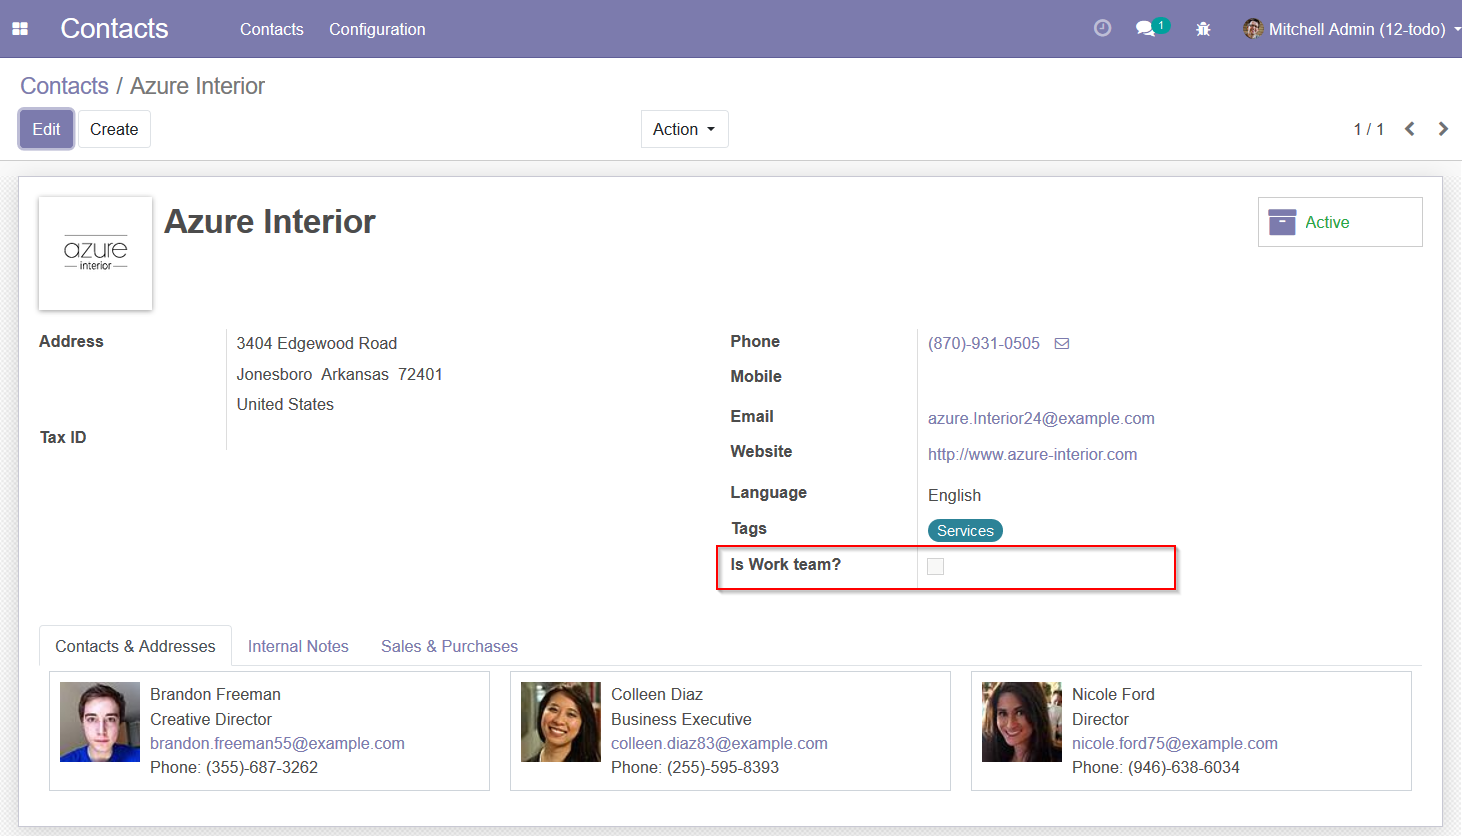Image resolution: width=1462 pixels, height=836 pixels.
Task: Open the conversations chat bubble icon
Action: coord(1146,29)
